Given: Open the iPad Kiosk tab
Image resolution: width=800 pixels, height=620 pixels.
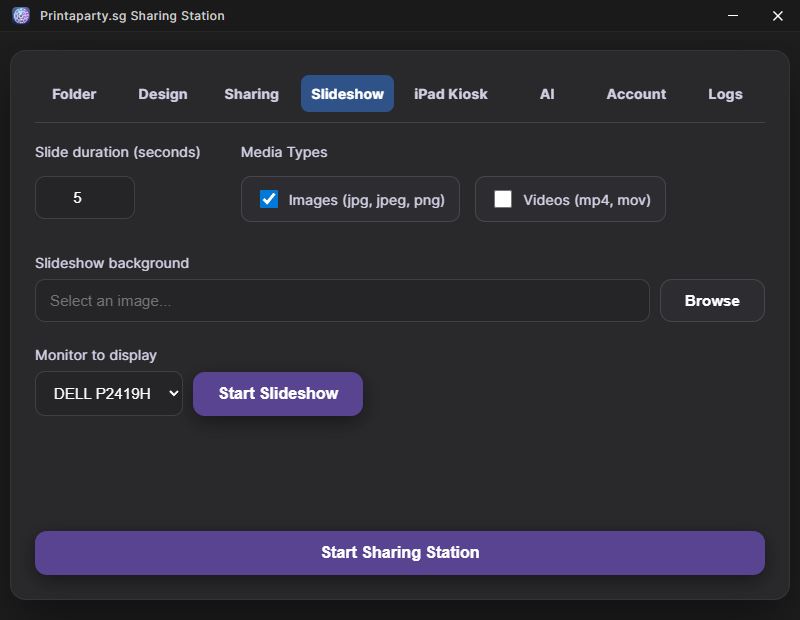Looking at the screenshot, I should pyautogui.click(x=451, y=94).
